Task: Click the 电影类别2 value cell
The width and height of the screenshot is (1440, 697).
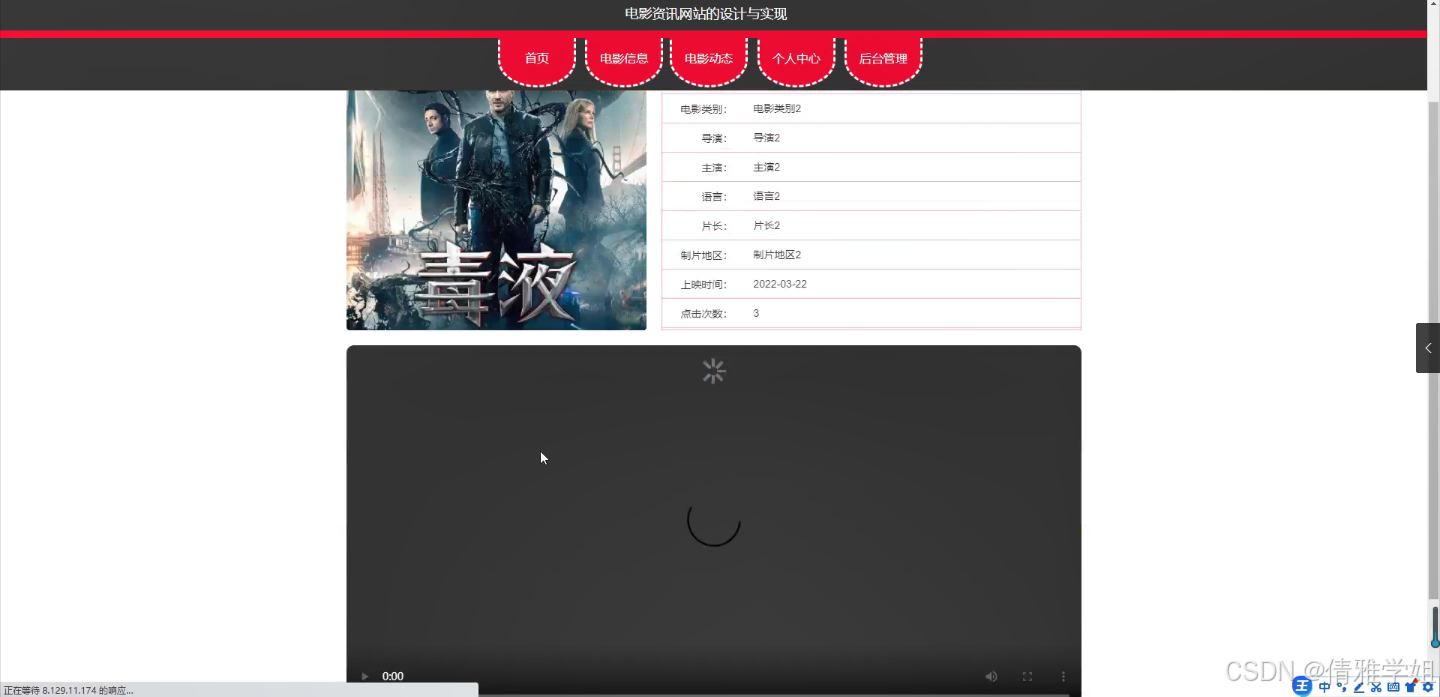Action: point(777,108)
